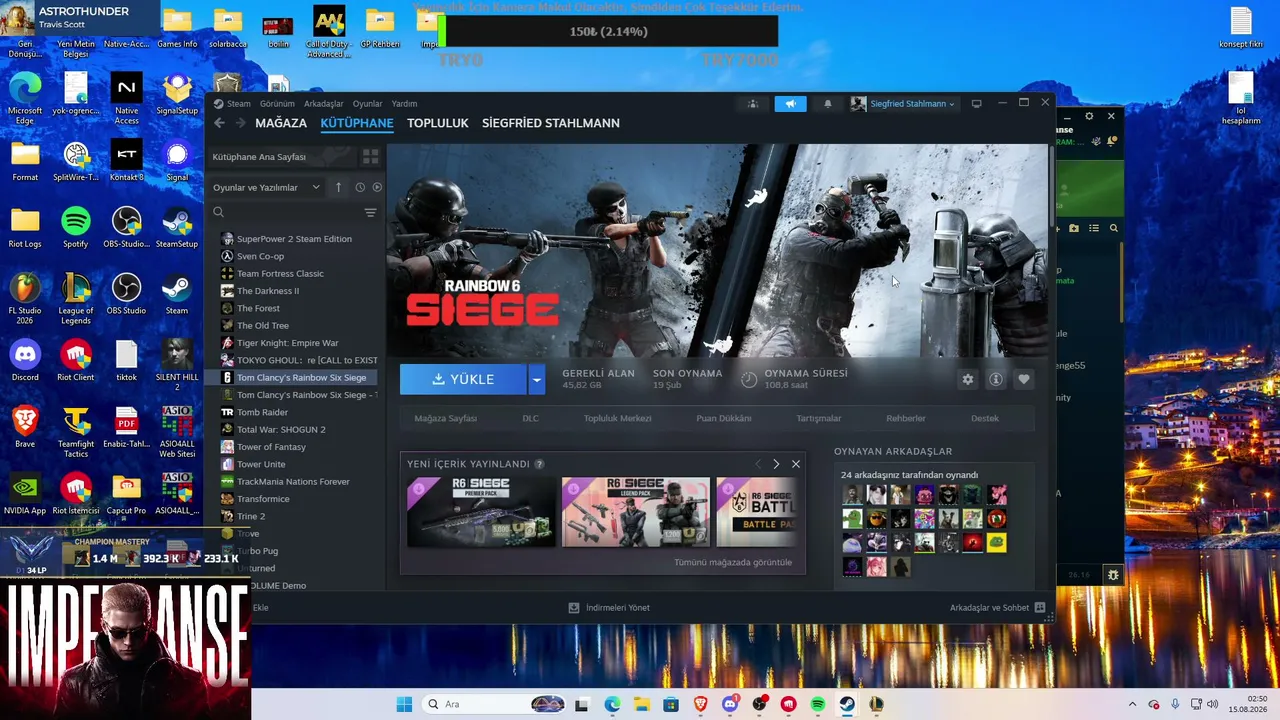Open help icon beside 'Yeni İçerik Yayınlandı'

(540, 464)
